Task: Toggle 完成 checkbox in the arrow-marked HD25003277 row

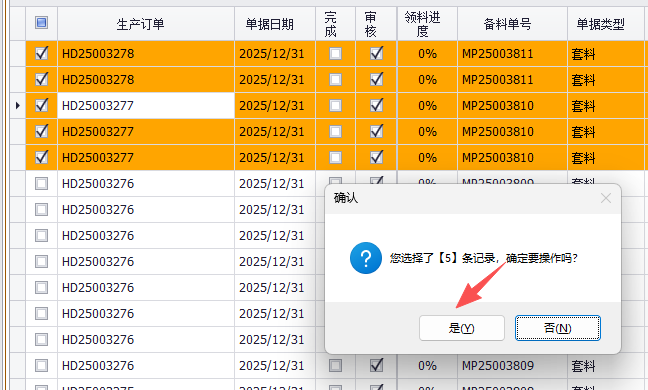Action: pos(335,106)
